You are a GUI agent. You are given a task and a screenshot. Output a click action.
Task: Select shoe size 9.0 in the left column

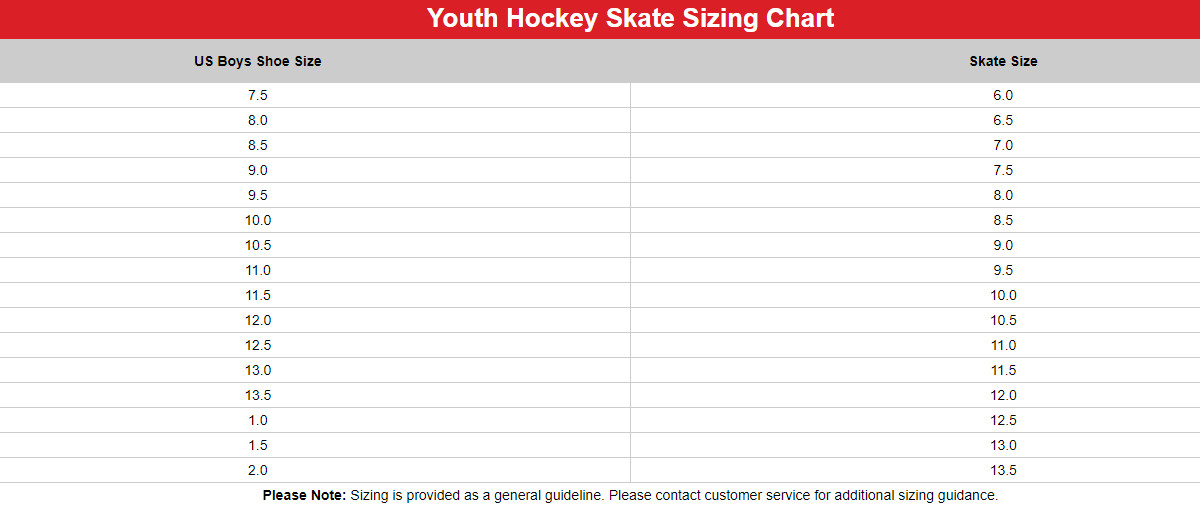click(258, 170)
